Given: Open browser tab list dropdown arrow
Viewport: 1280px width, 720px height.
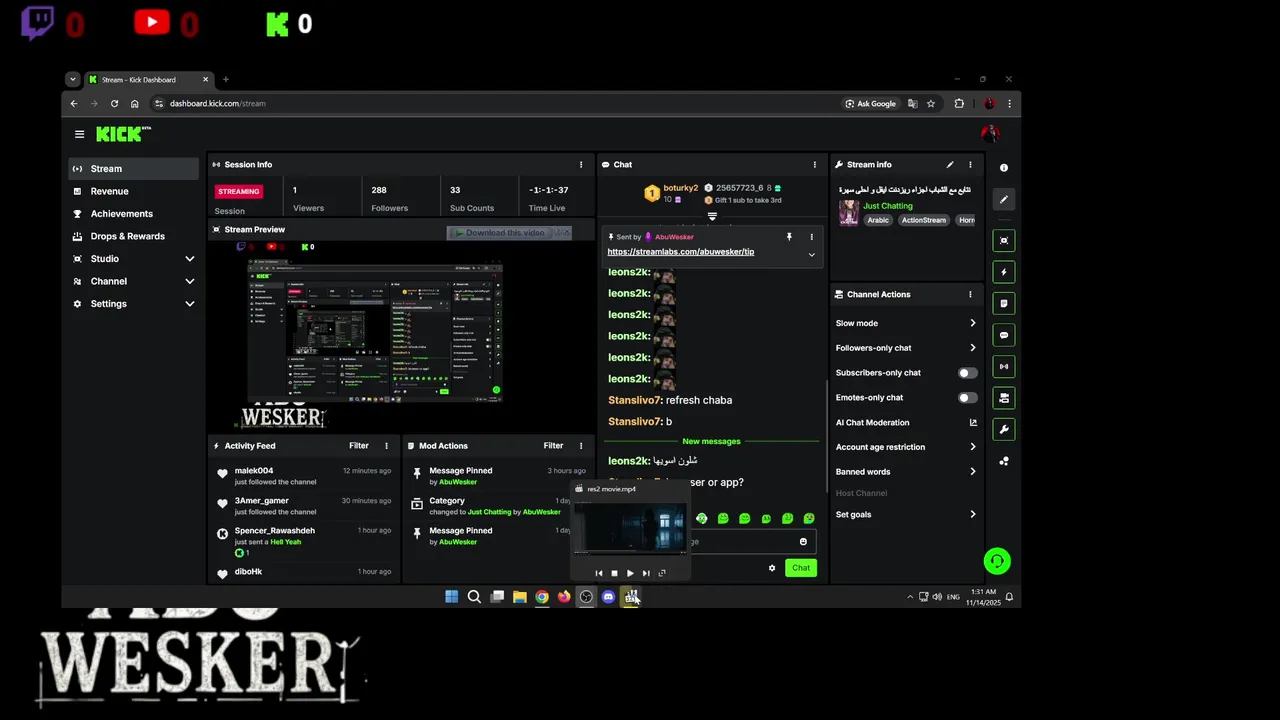Looking at the screenshot, I should [x=73, y=80].
